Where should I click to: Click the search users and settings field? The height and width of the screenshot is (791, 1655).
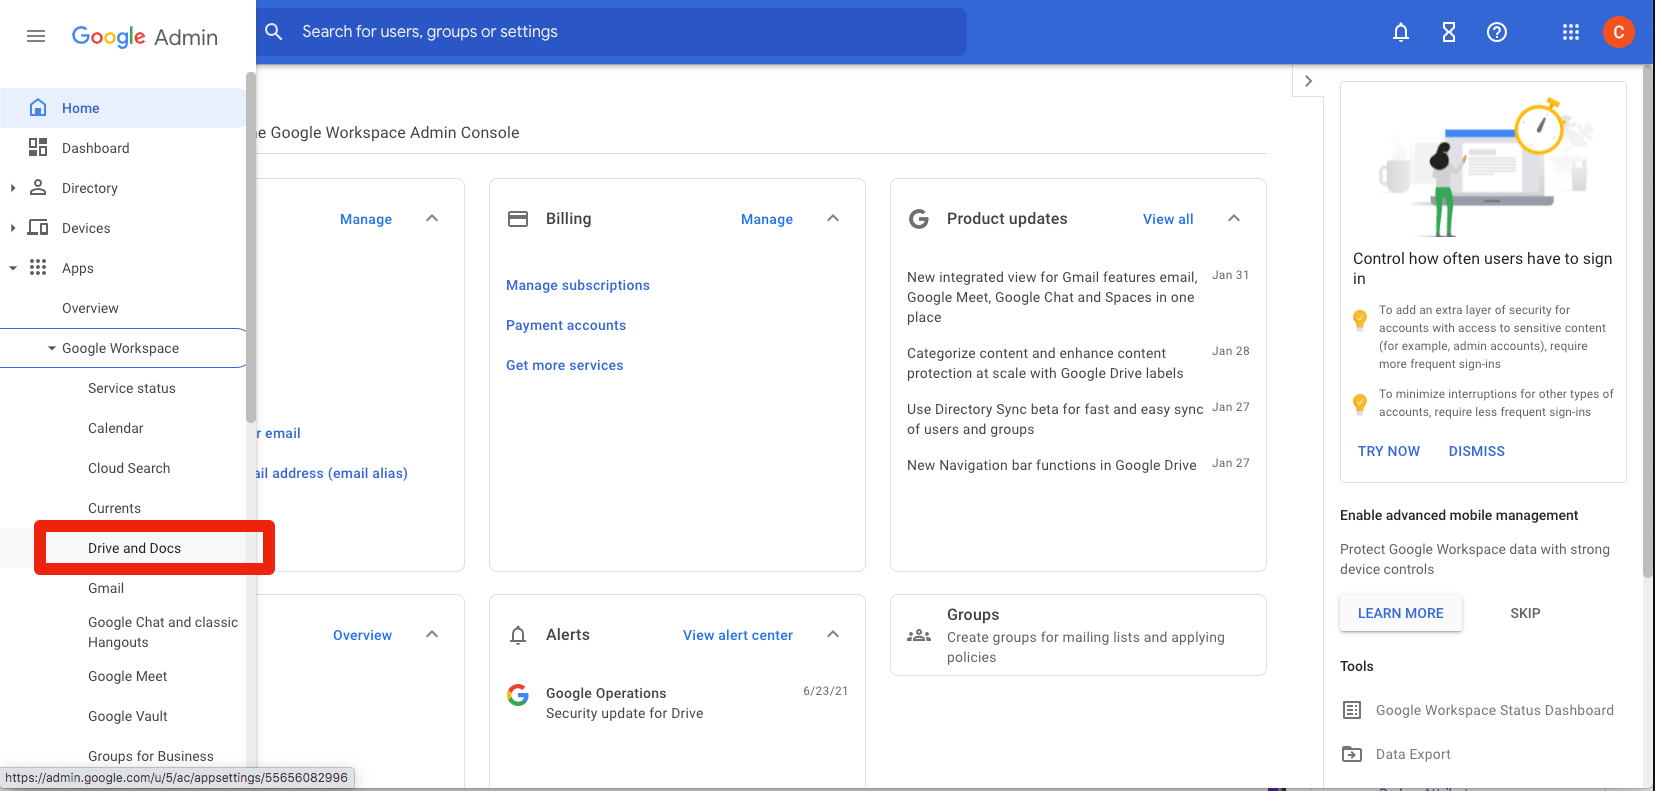(620, 32)
